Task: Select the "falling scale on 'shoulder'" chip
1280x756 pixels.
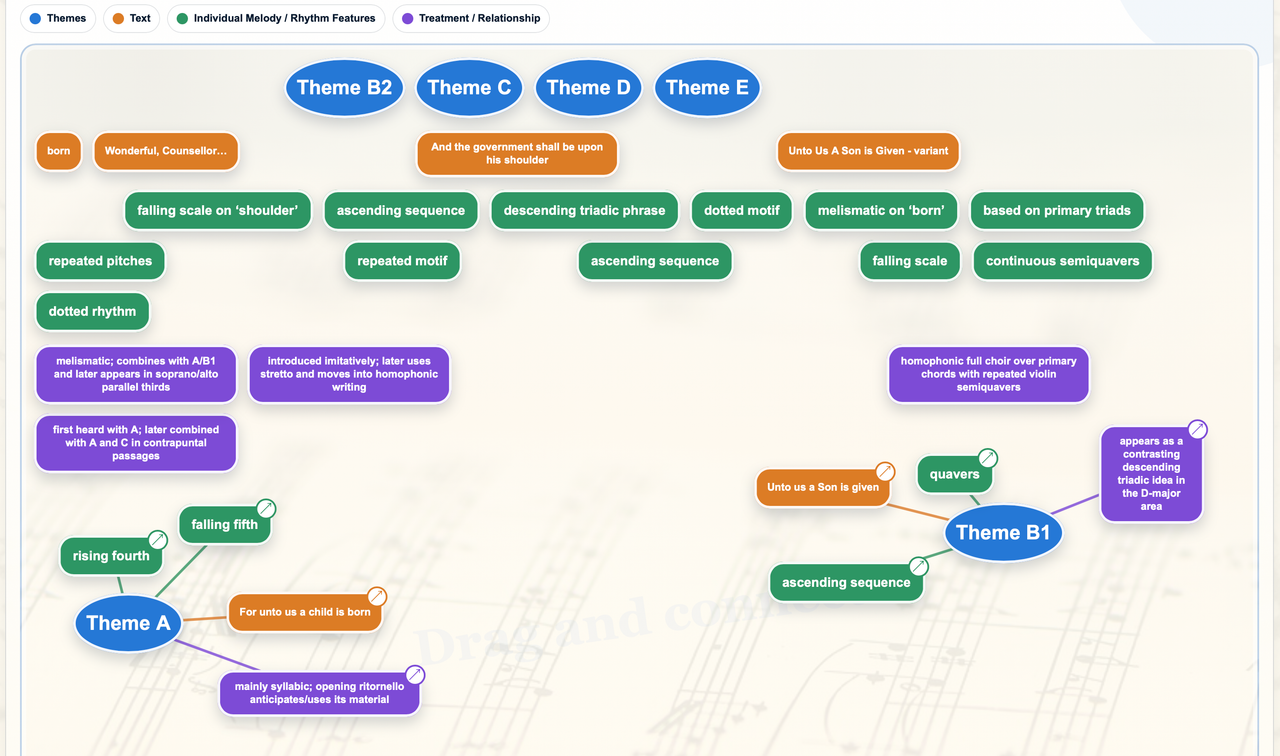Action: [x=218, y=211]
